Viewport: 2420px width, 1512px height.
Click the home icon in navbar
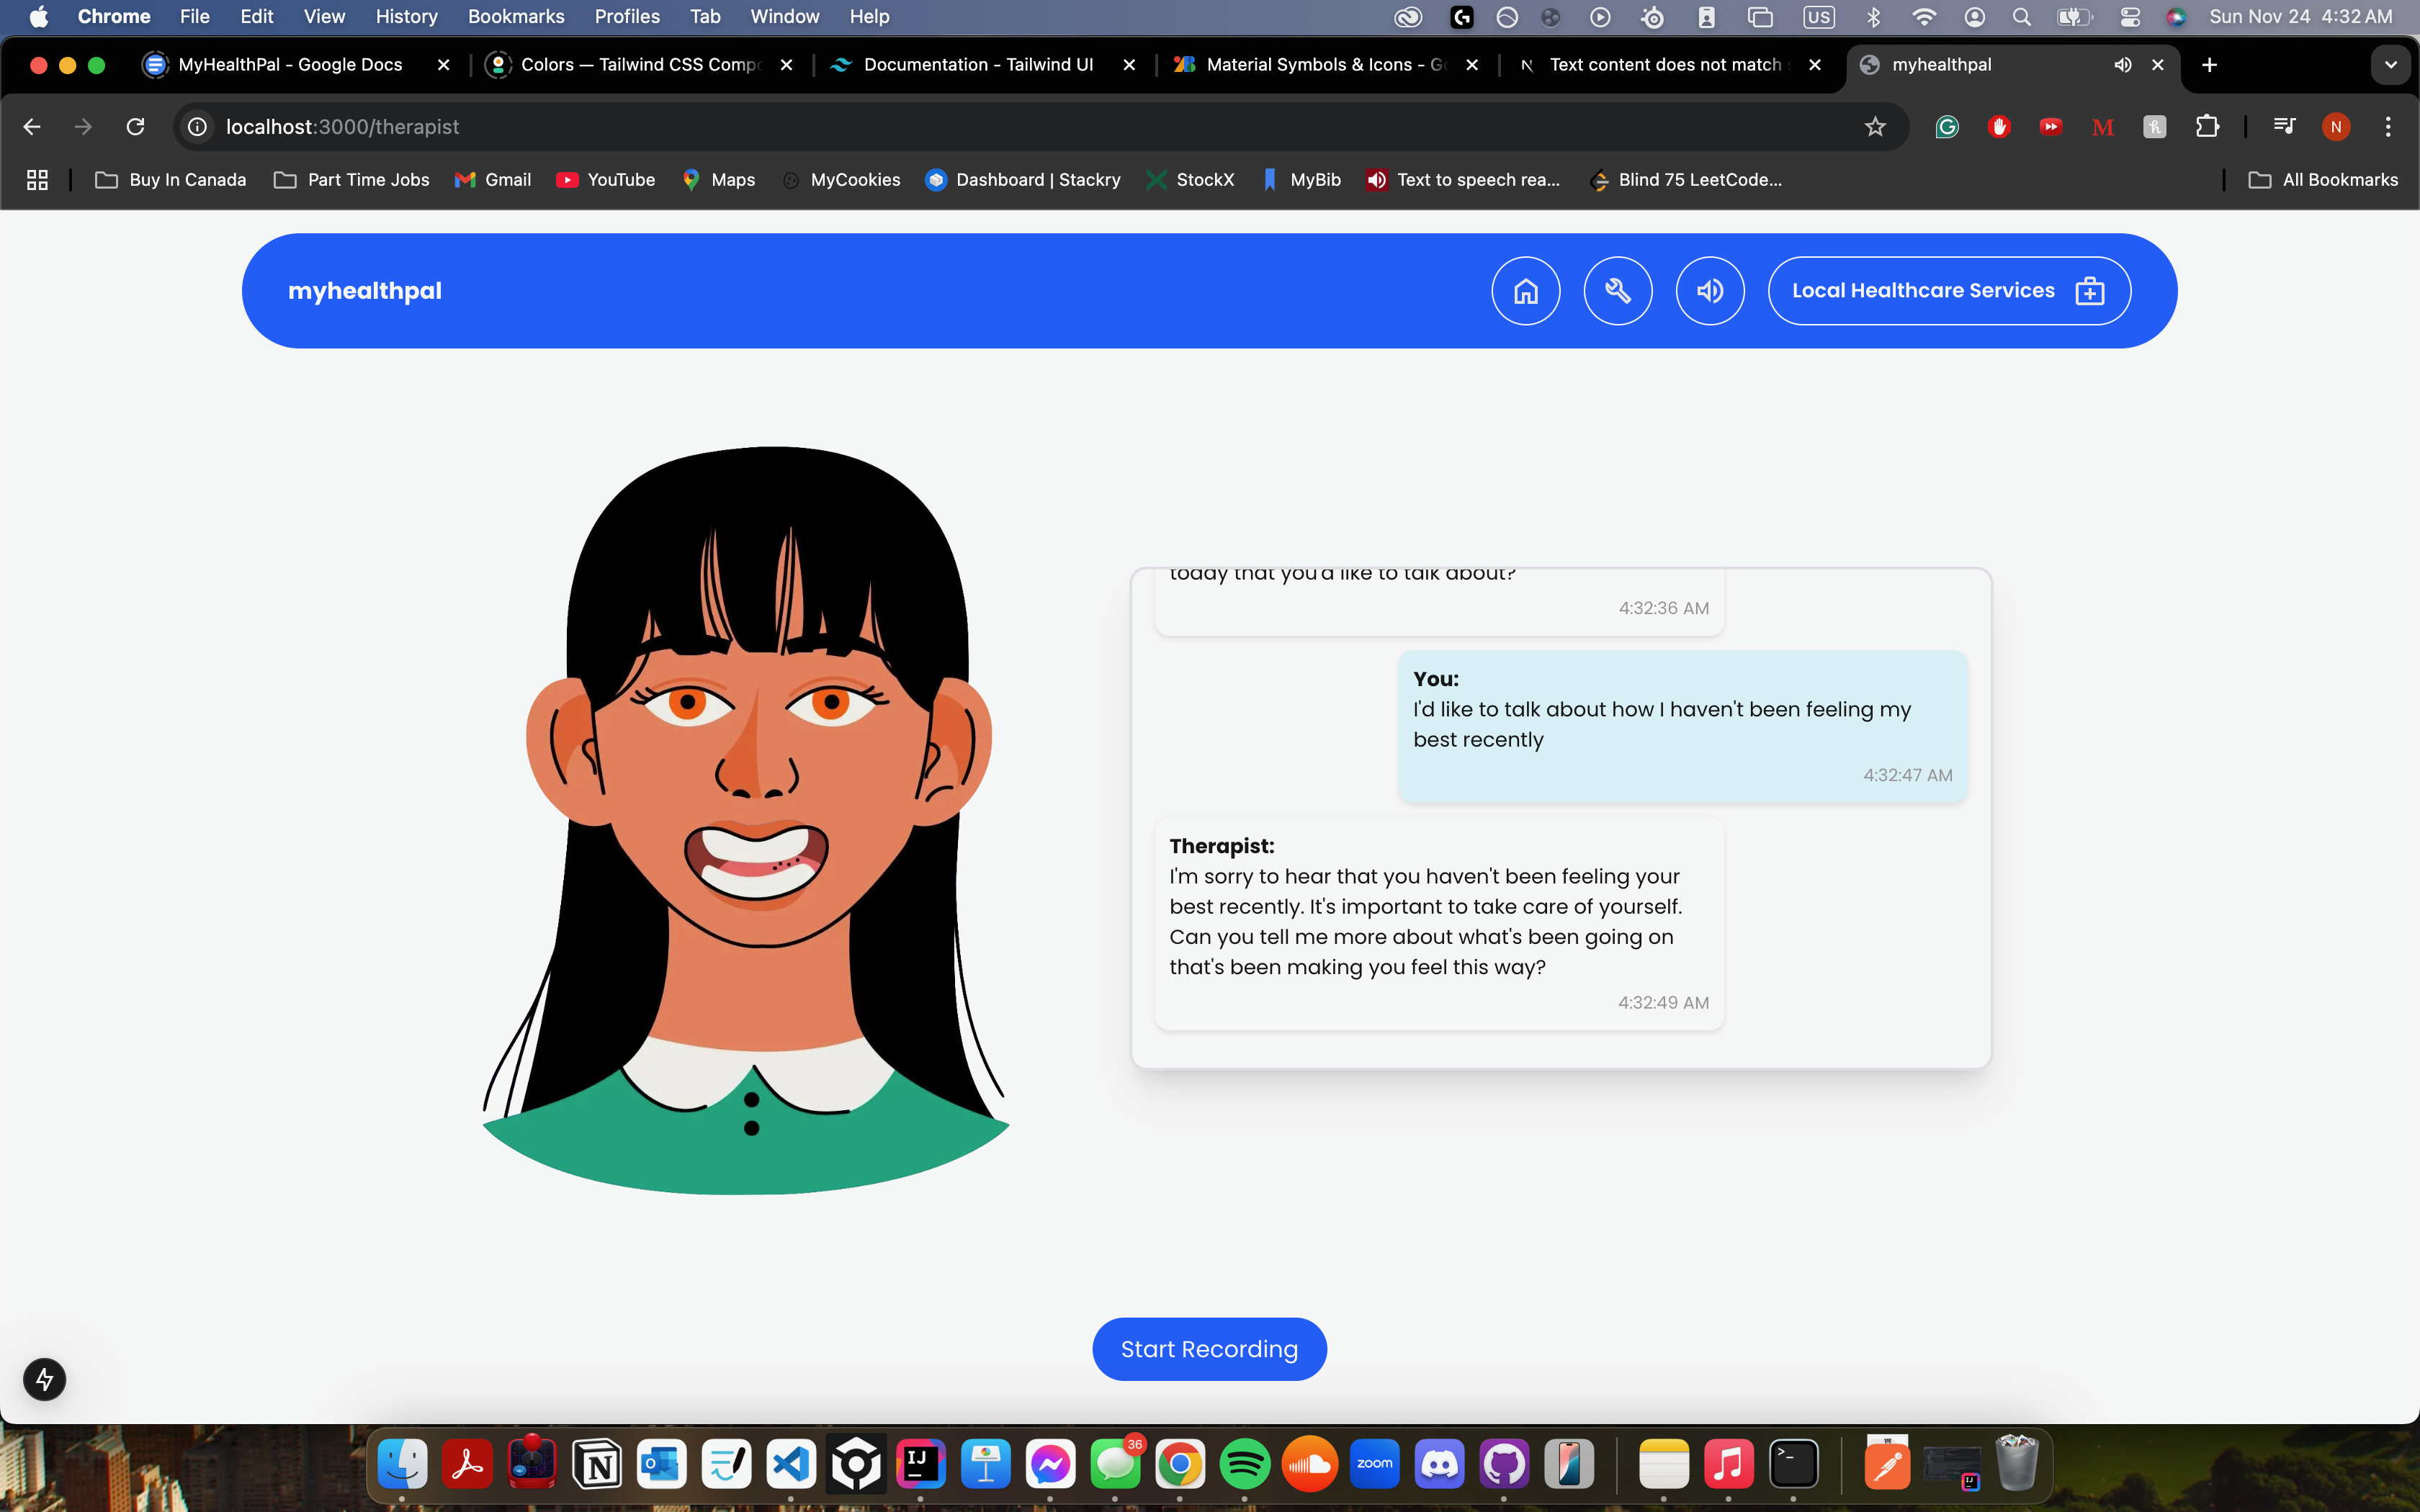pos(1525,291)
